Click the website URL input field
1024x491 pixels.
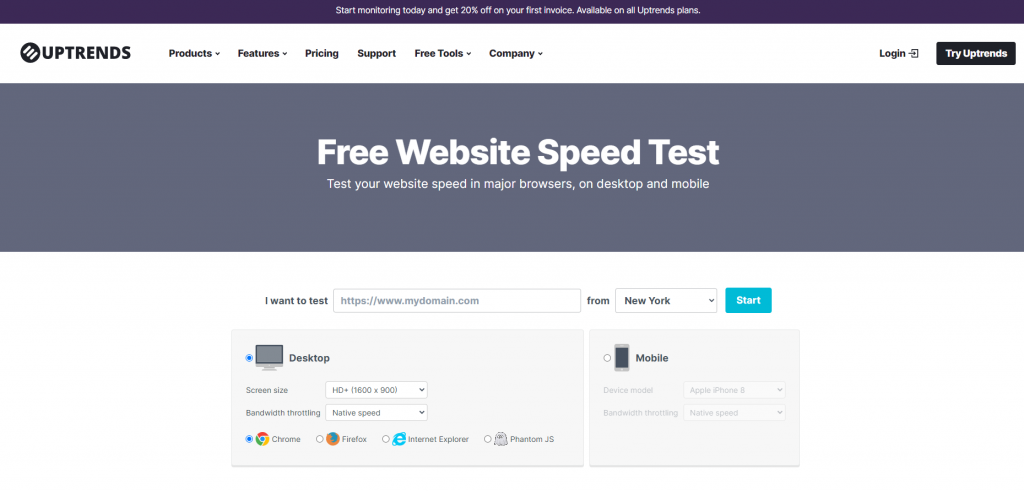coord(456,300)
